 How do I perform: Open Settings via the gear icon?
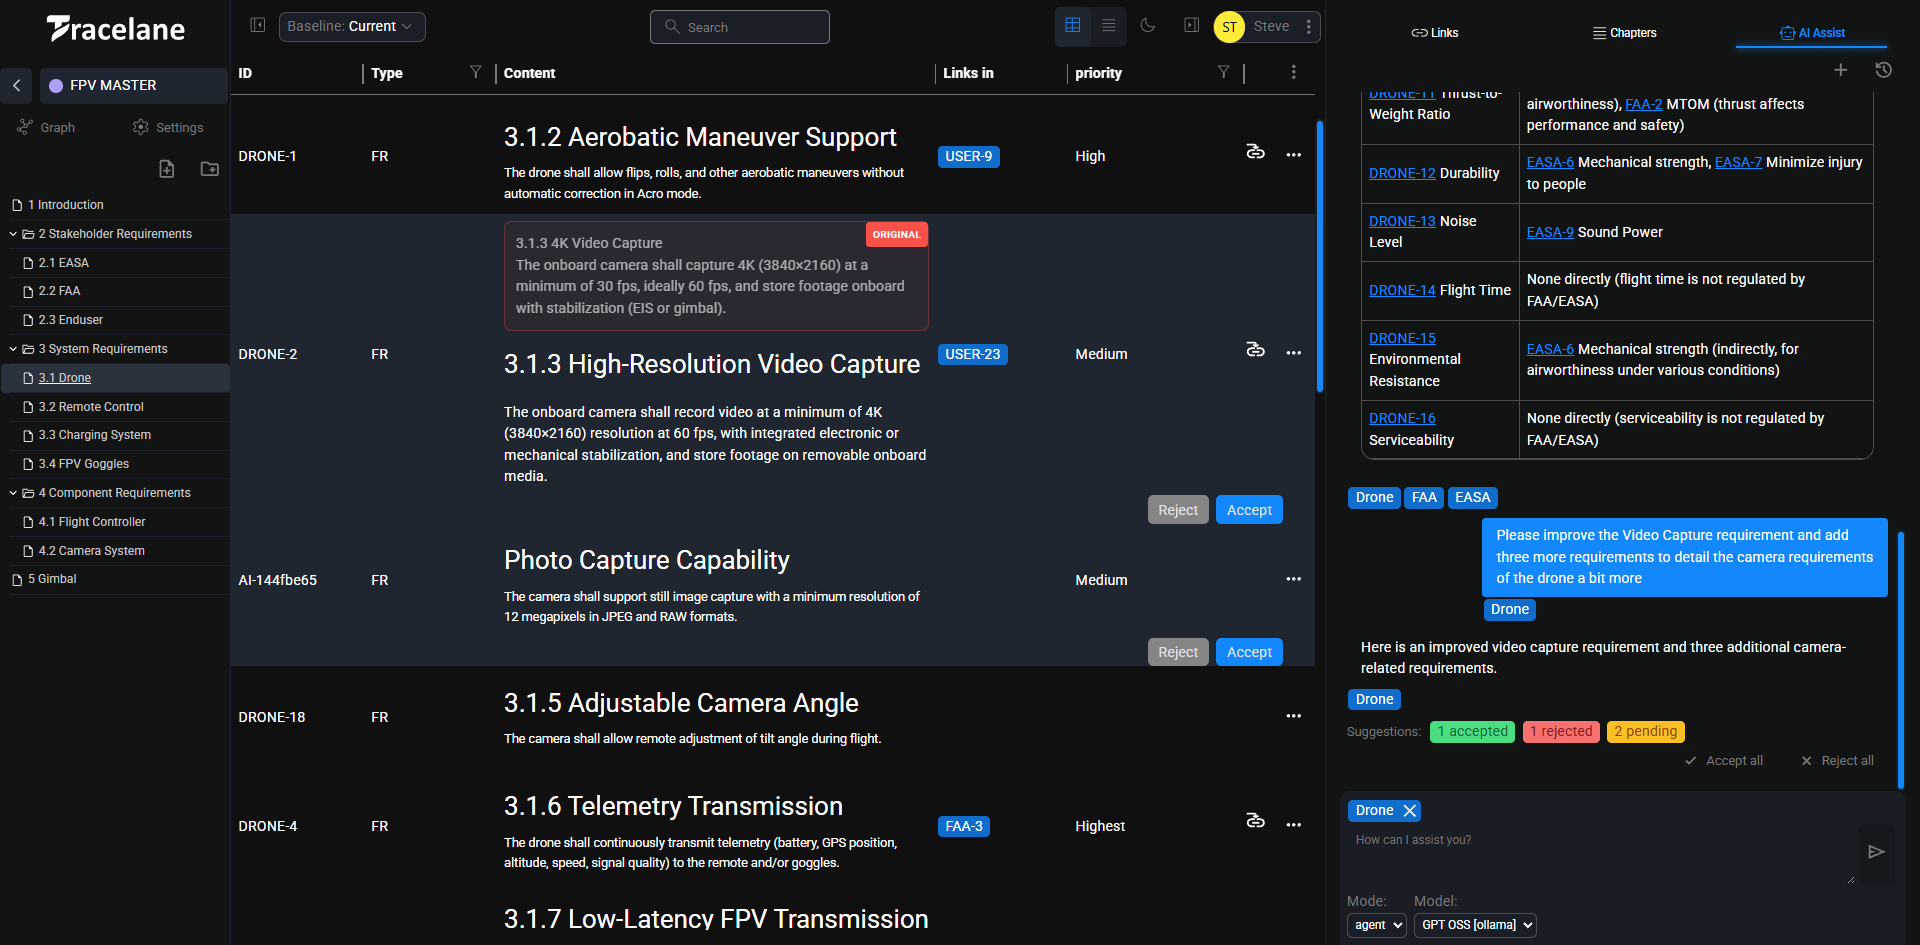167,127
